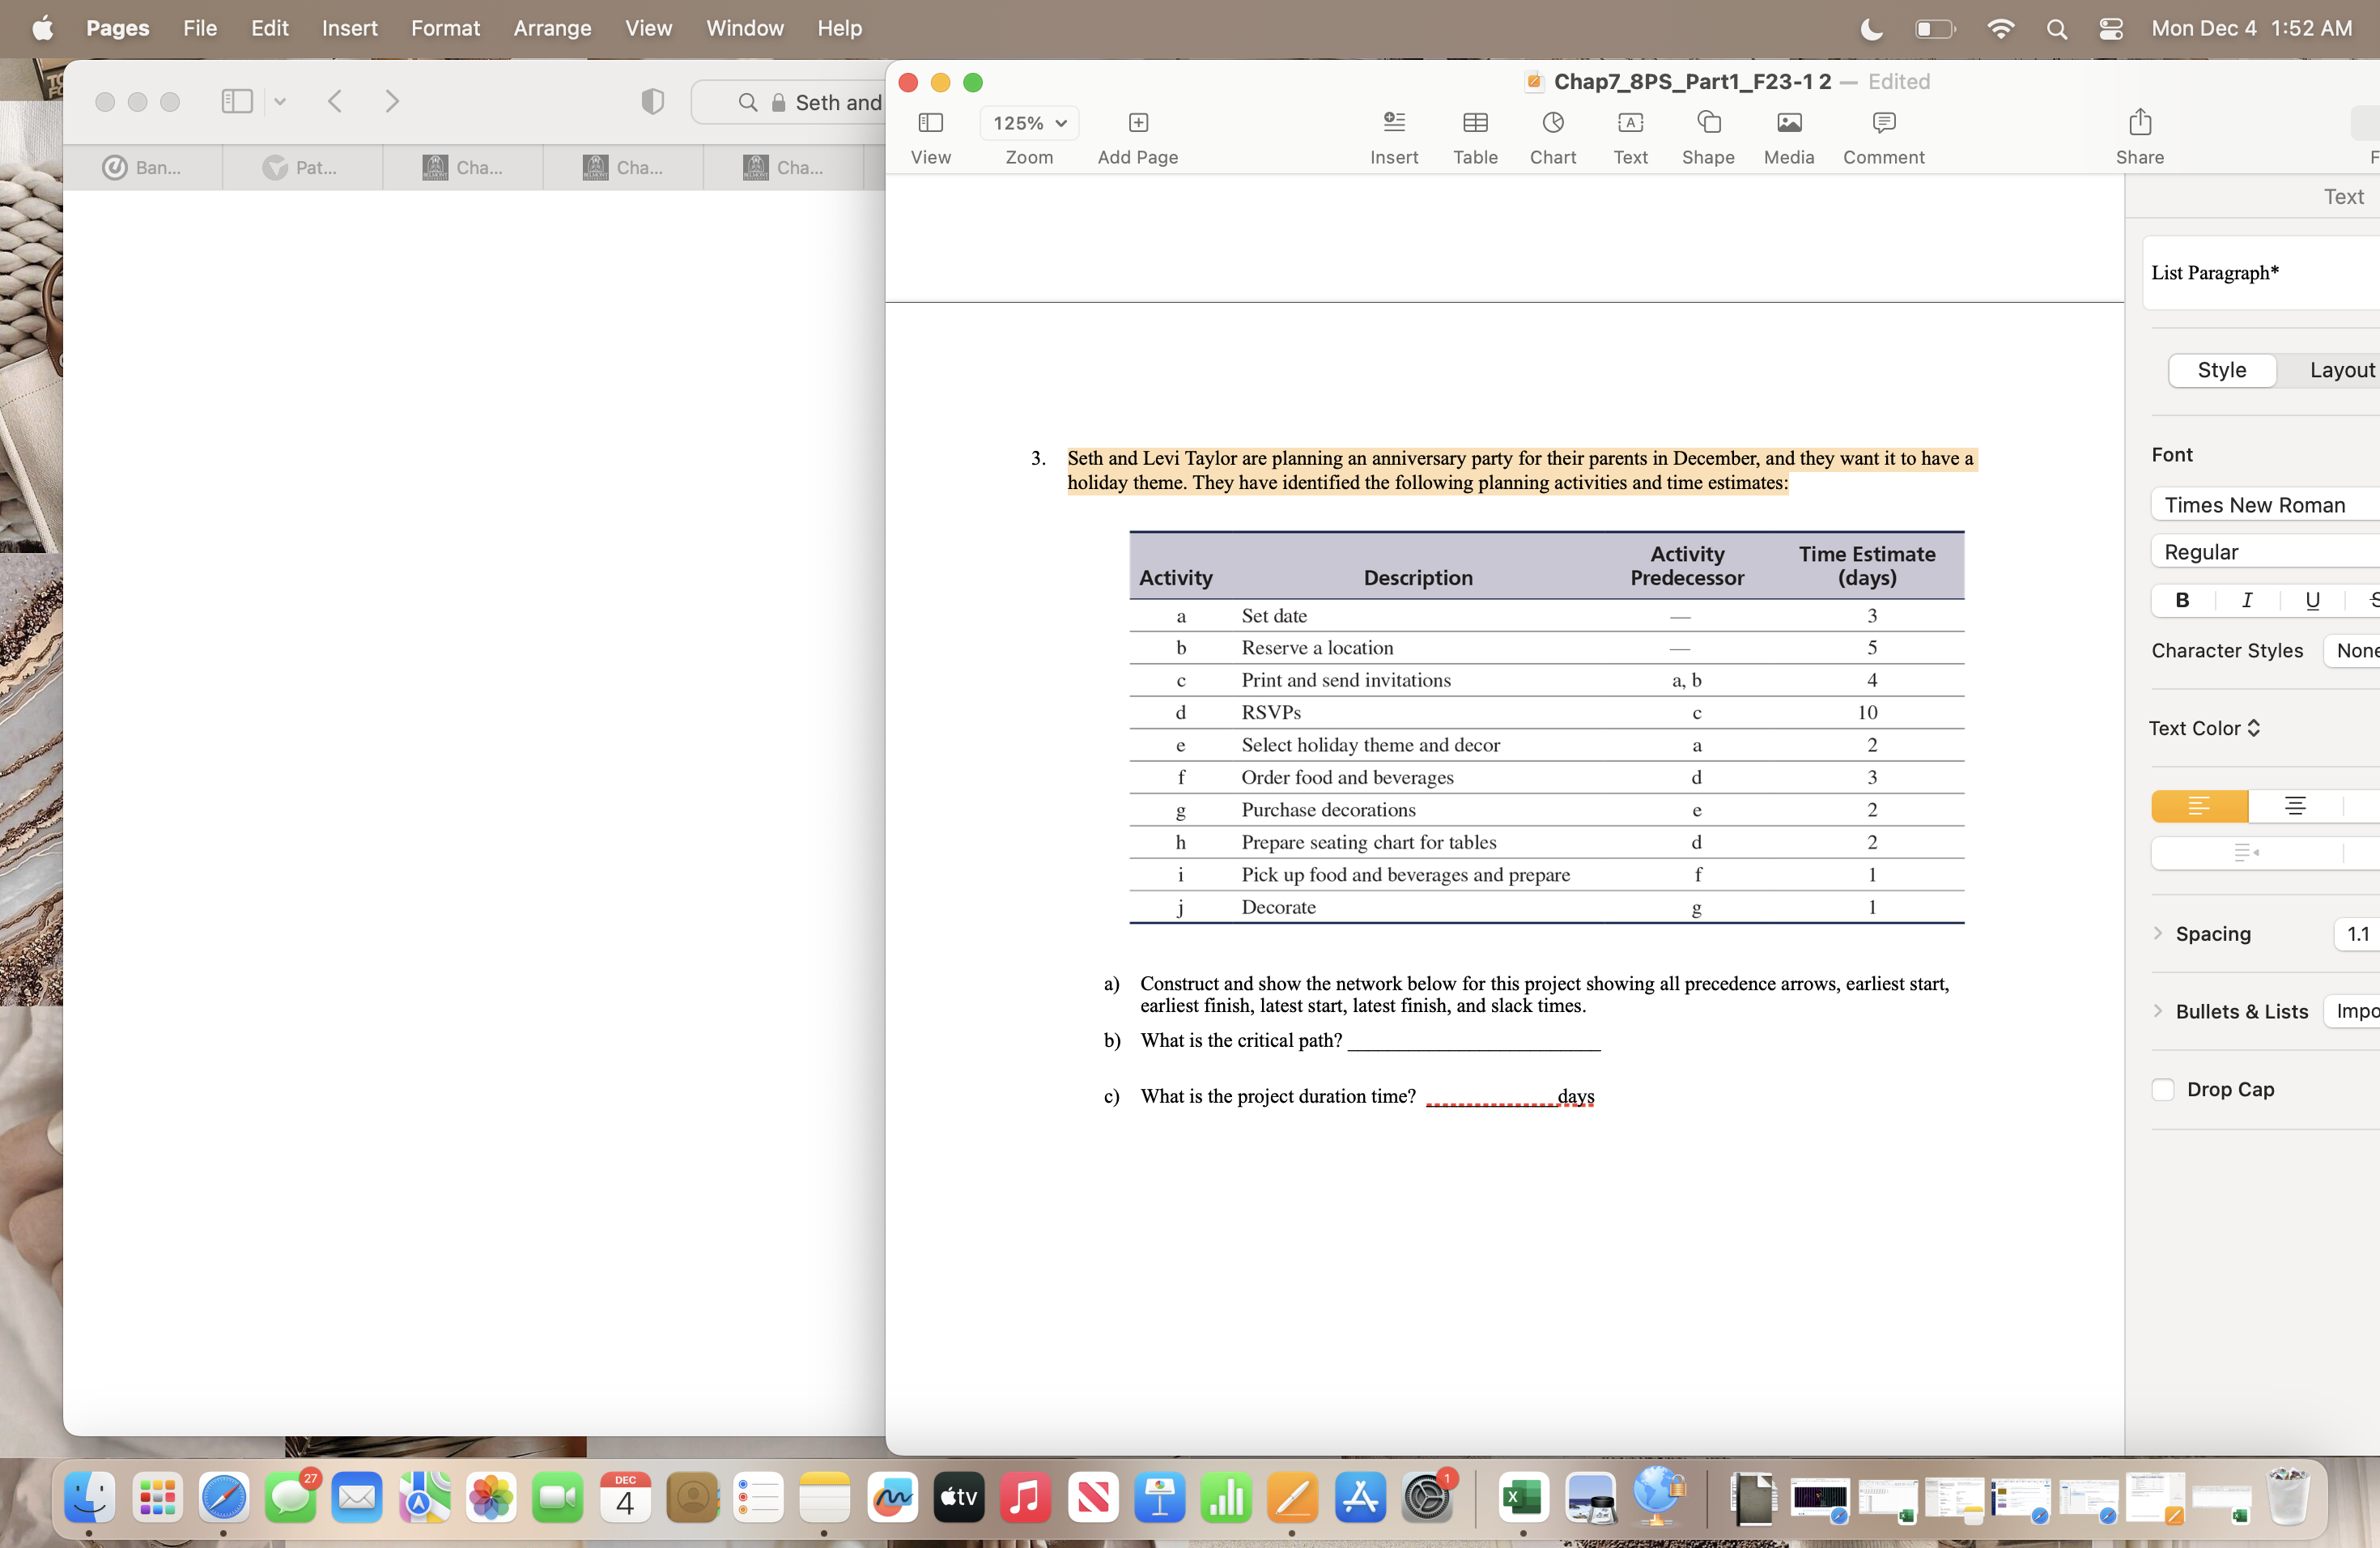Click the Add Page icon
The height and width of the screenshot is (1548, 2380).
pyautogui.click(x=1137, y=123)
